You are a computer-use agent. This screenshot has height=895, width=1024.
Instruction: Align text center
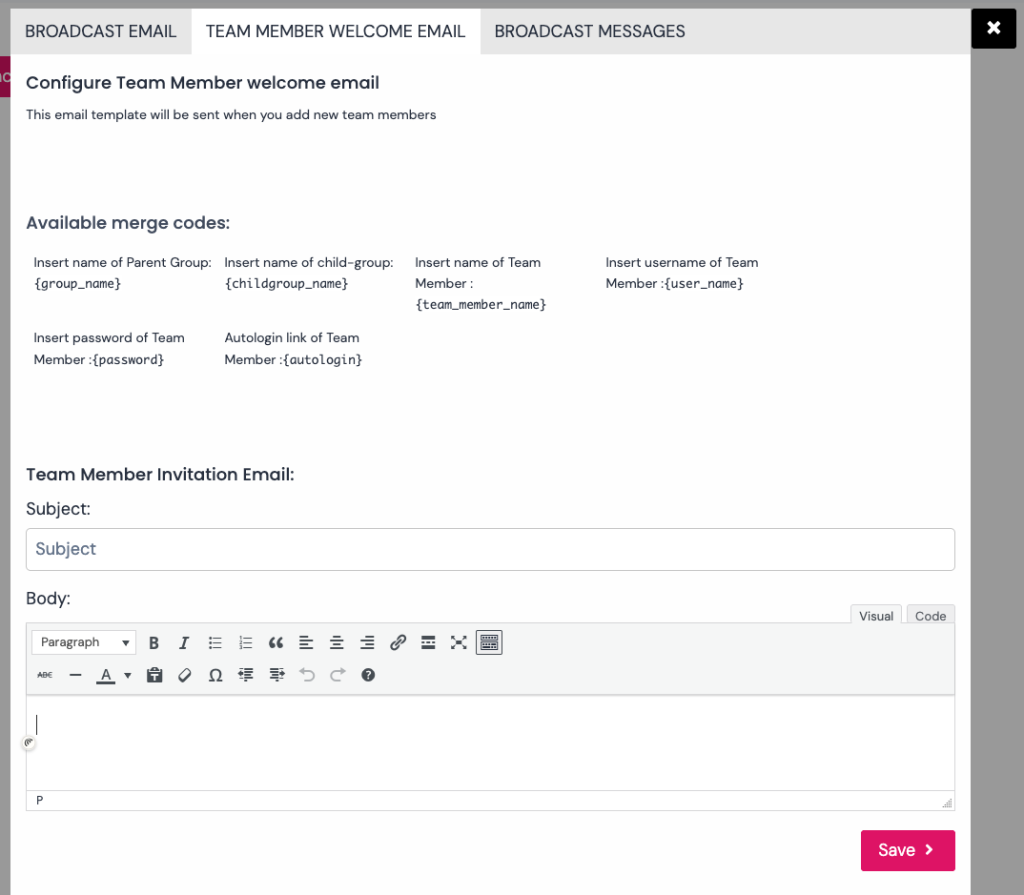[x=337, y=643]
